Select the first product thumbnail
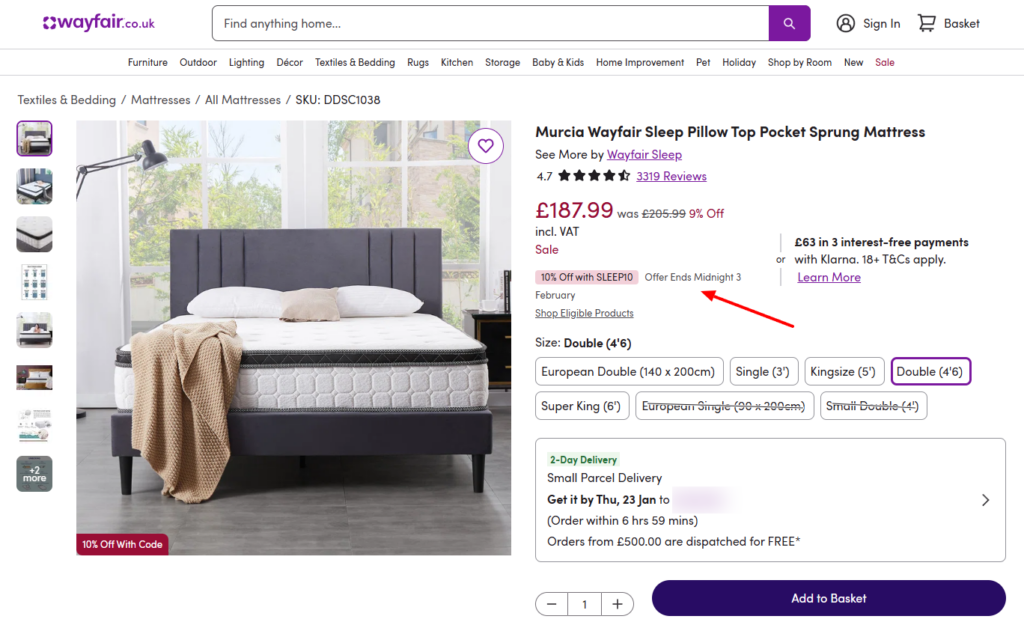This screenshot has width=1024, height=628. (34, 138)
